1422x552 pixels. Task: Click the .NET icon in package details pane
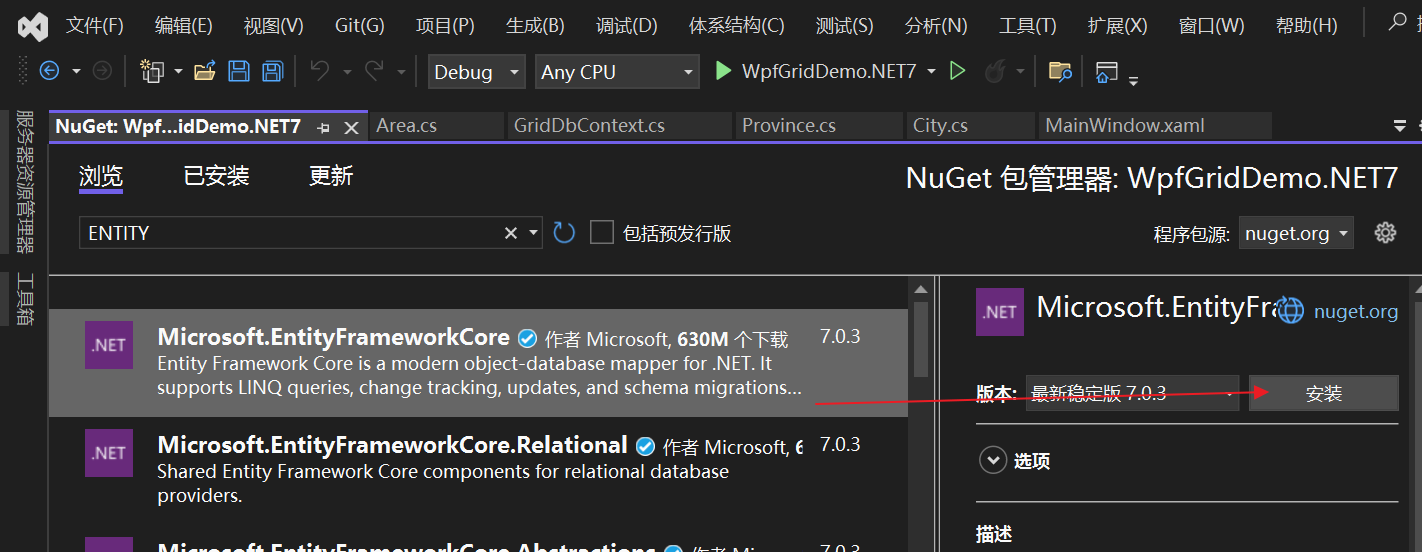click(x=1000, y=311)
